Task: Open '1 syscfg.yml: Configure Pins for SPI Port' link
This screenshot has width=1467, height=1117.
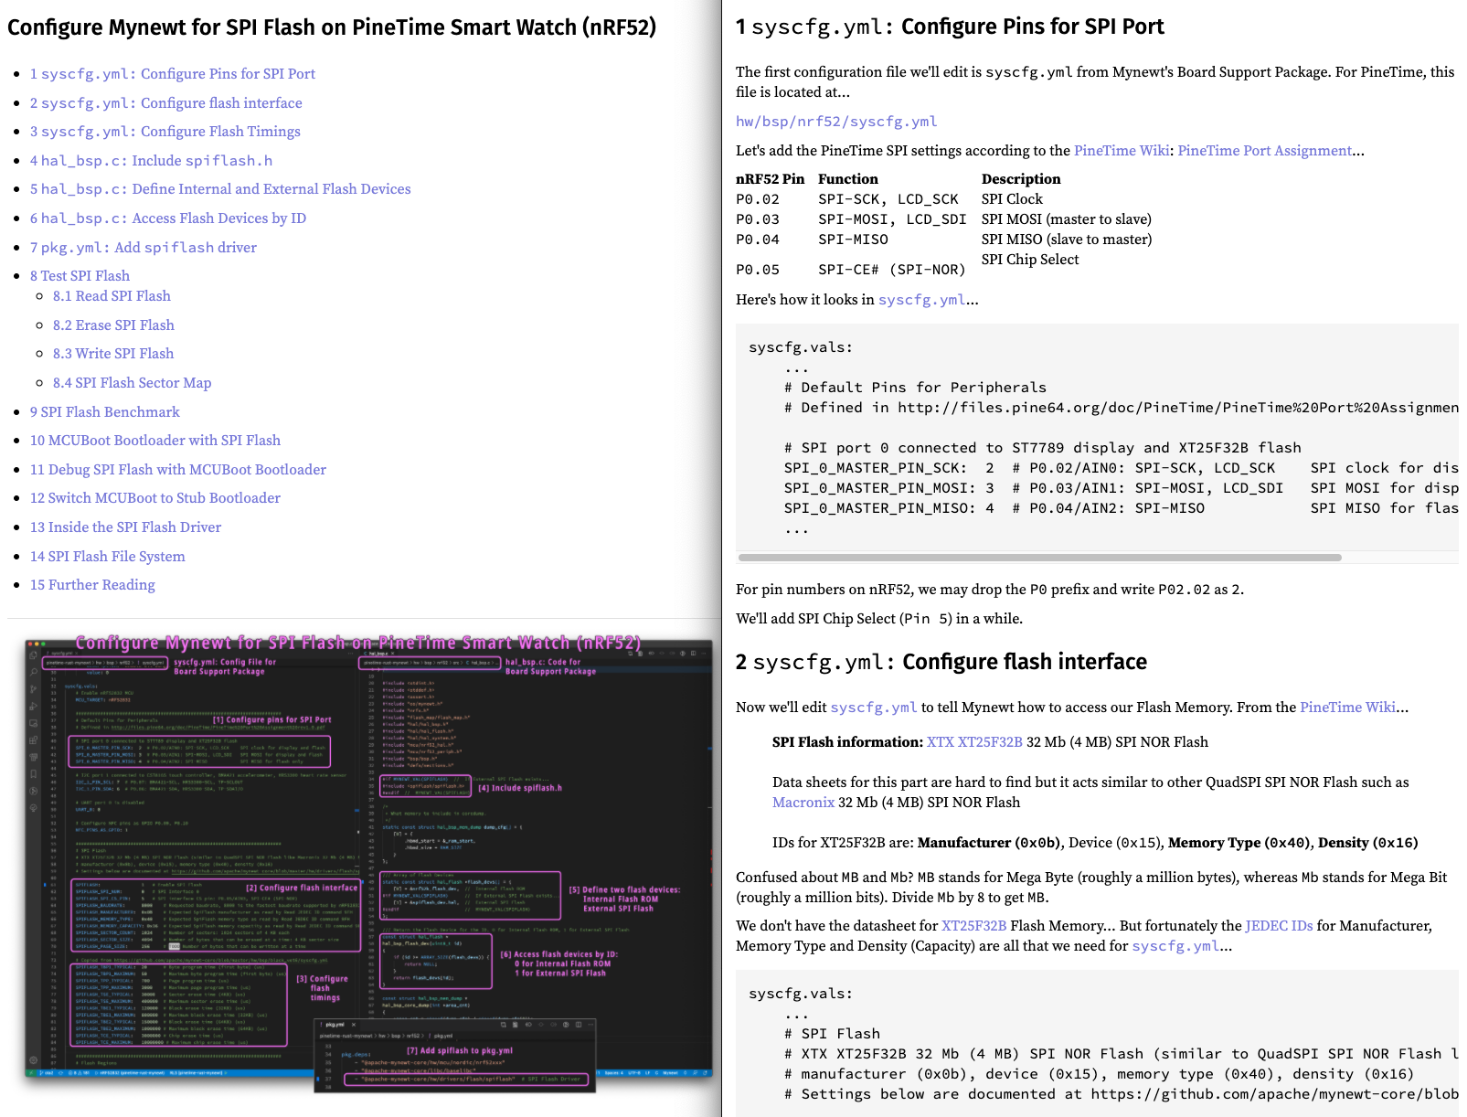Action: tap(172, 74)
